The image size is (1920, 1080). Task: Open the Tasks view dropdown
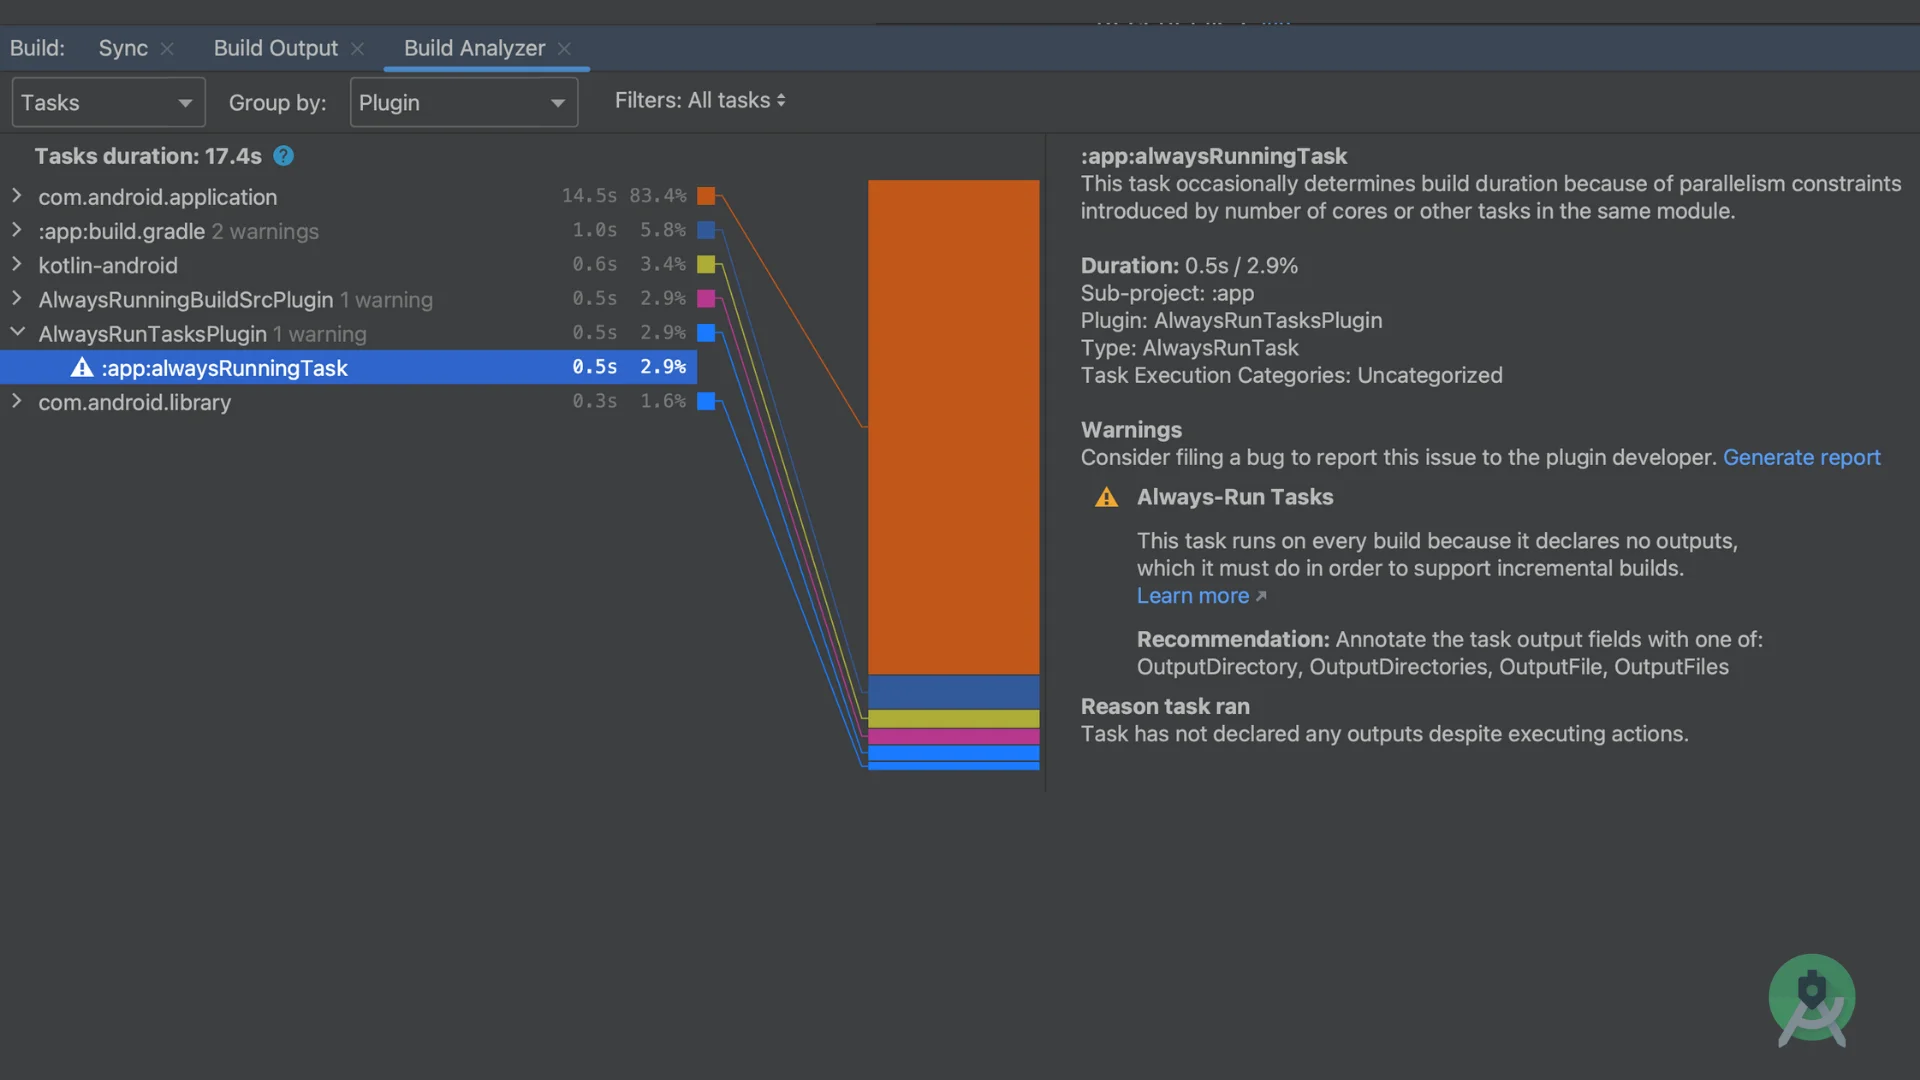(108, 102)
